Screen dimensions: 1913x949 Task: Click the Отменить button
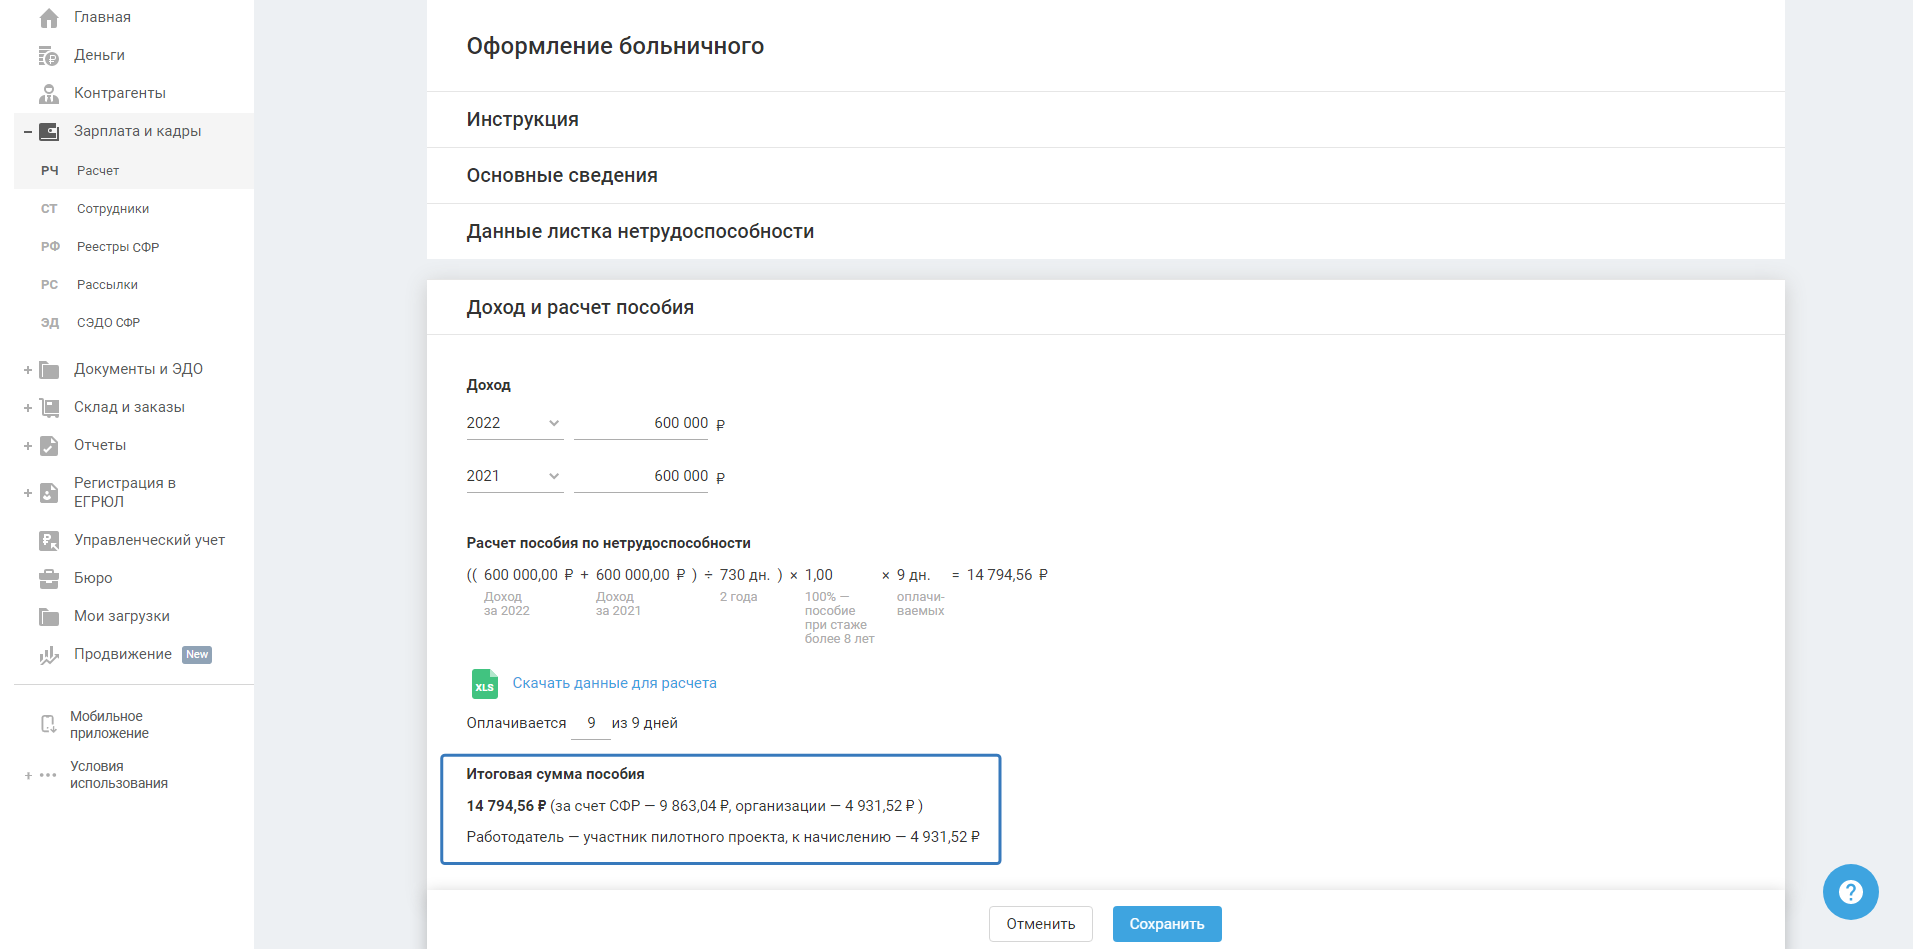pyautogui.click(x=1040, y=924)
